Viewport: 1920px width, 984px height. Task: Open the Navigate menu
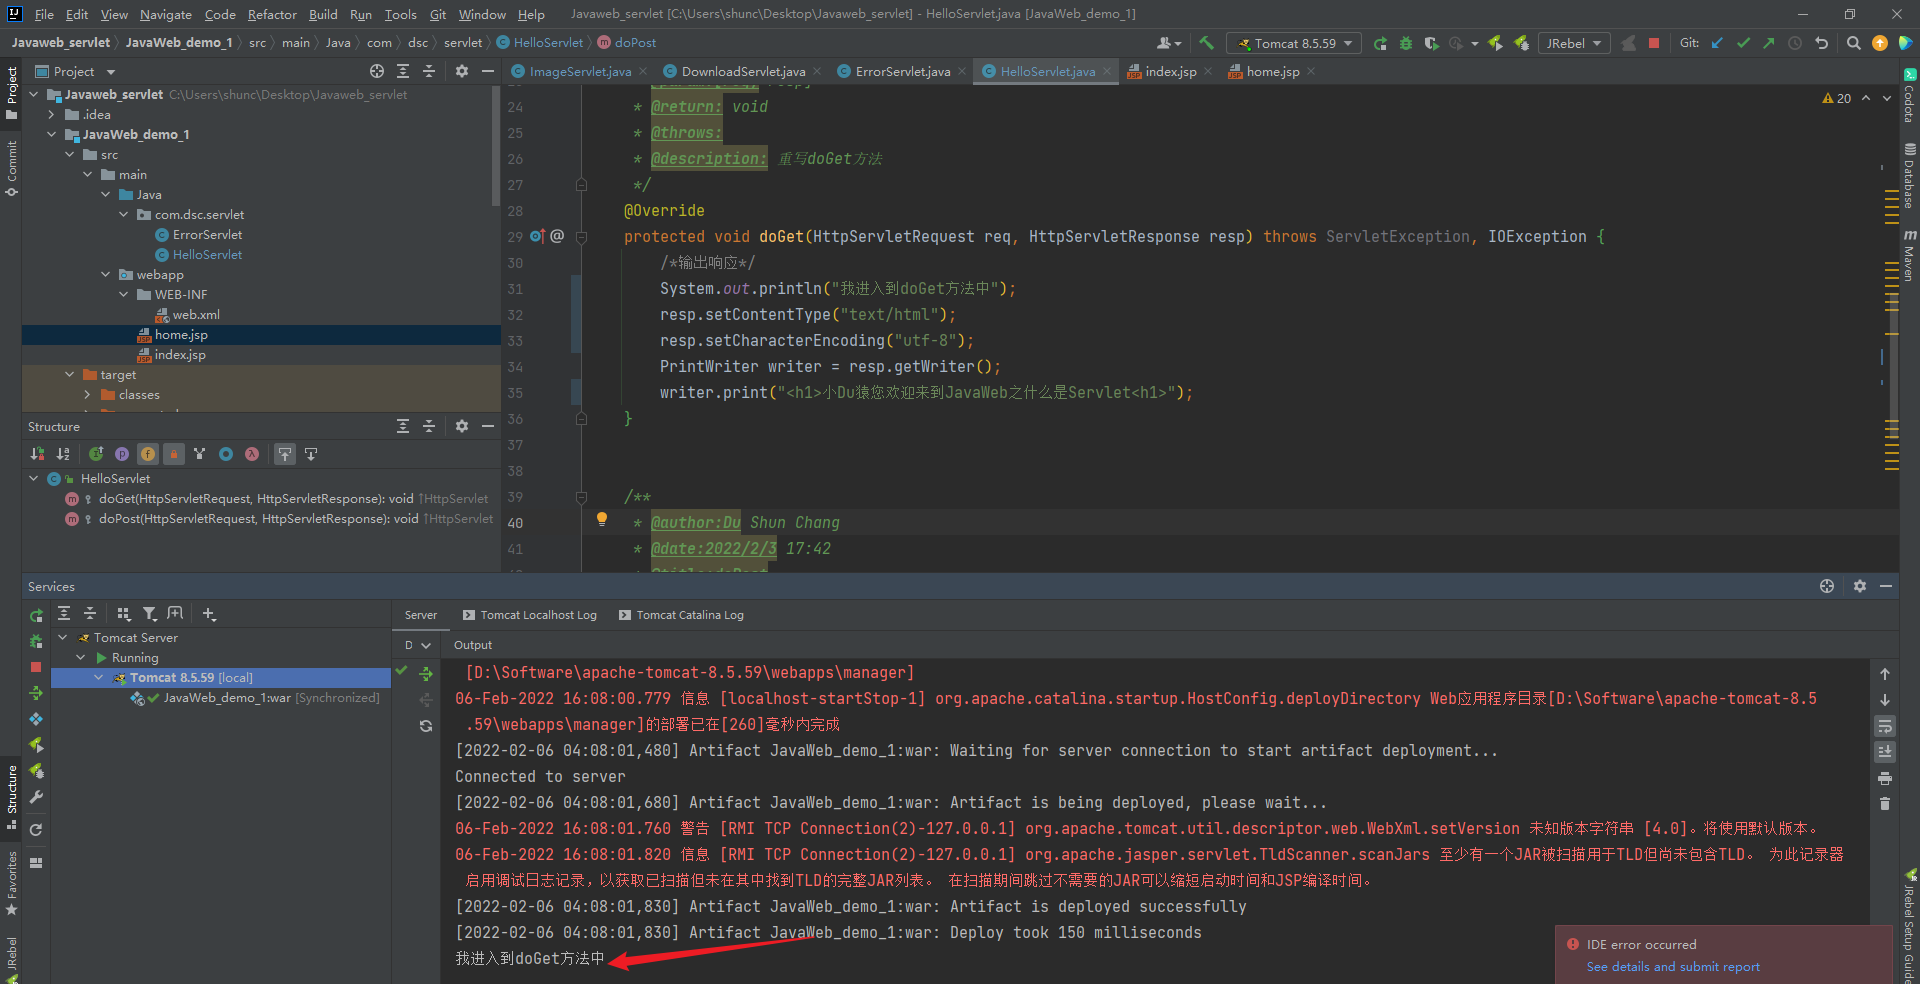pos(165,14)
